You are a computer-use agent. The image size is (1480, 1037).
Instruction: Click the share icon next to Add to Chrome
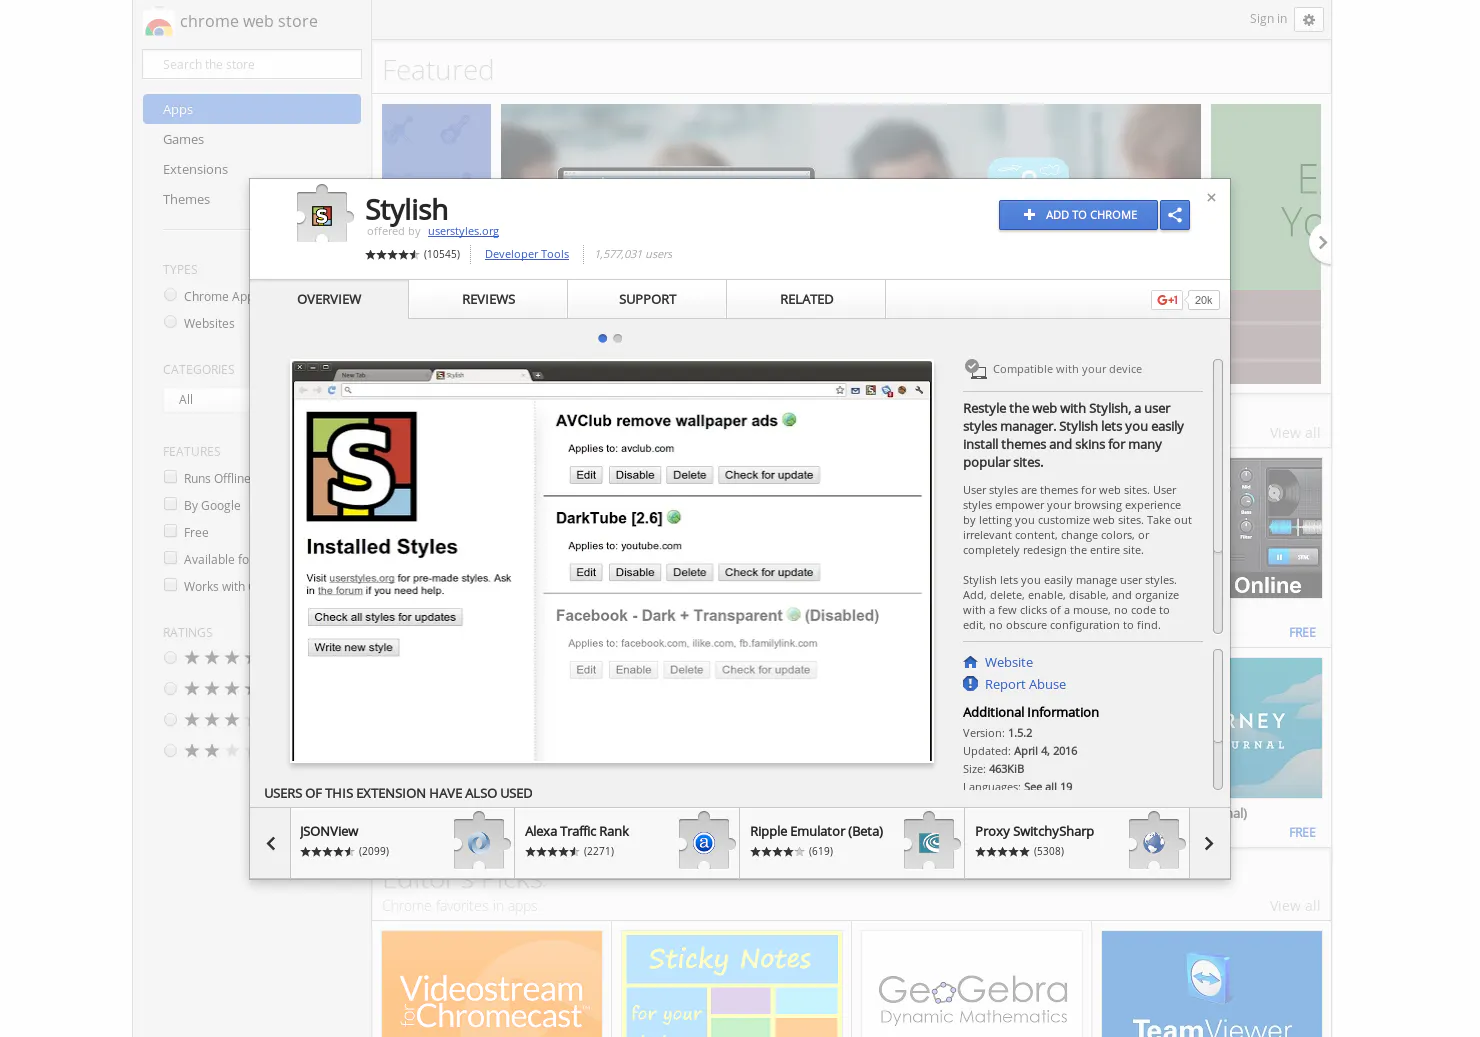tap(1175, 215)
